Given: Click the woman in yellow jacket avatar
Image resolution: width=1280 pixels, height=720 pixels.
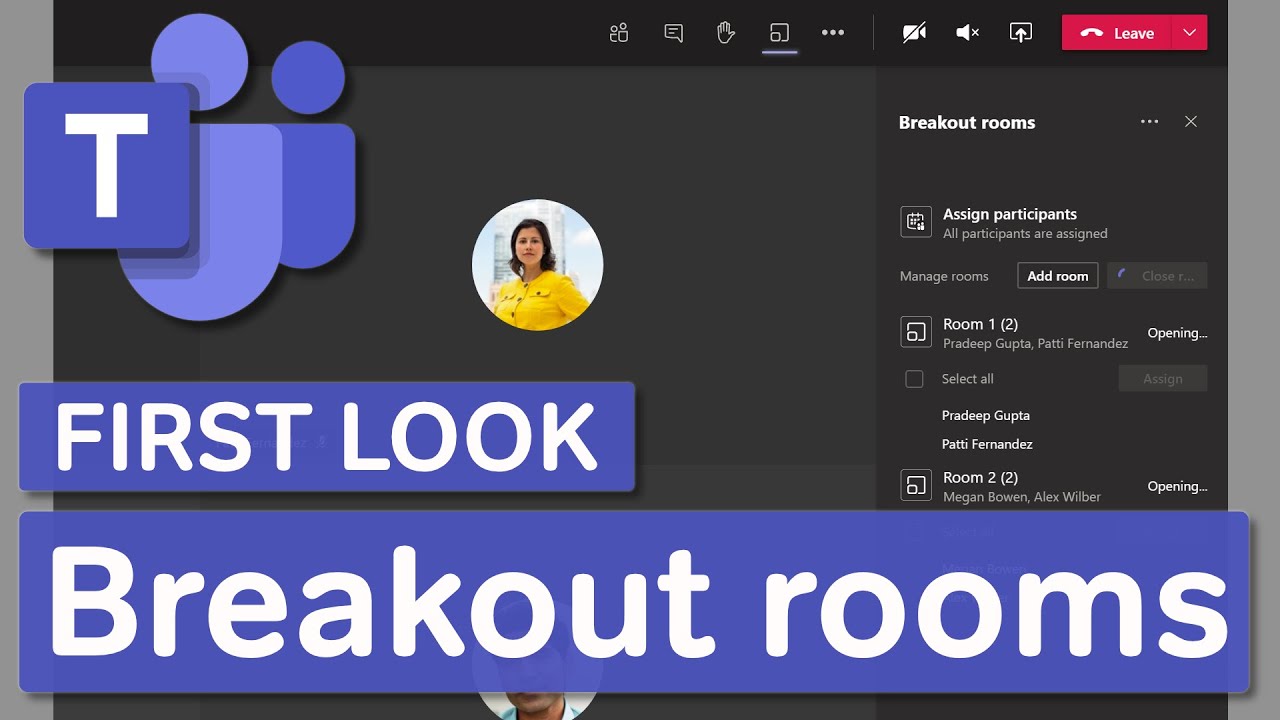Looking at the screenshot, I should (x=538, y=265).
